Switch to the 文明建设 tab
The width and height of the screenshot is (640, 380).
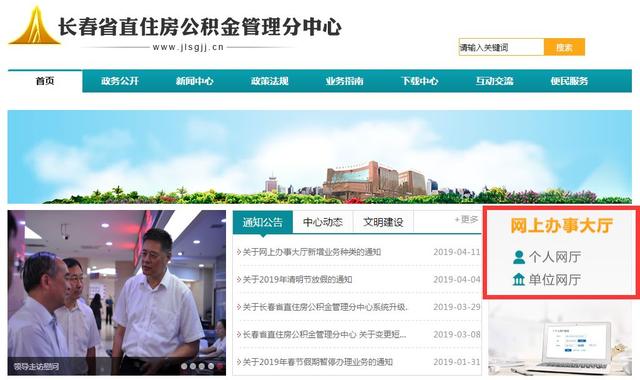coord(383,222)
